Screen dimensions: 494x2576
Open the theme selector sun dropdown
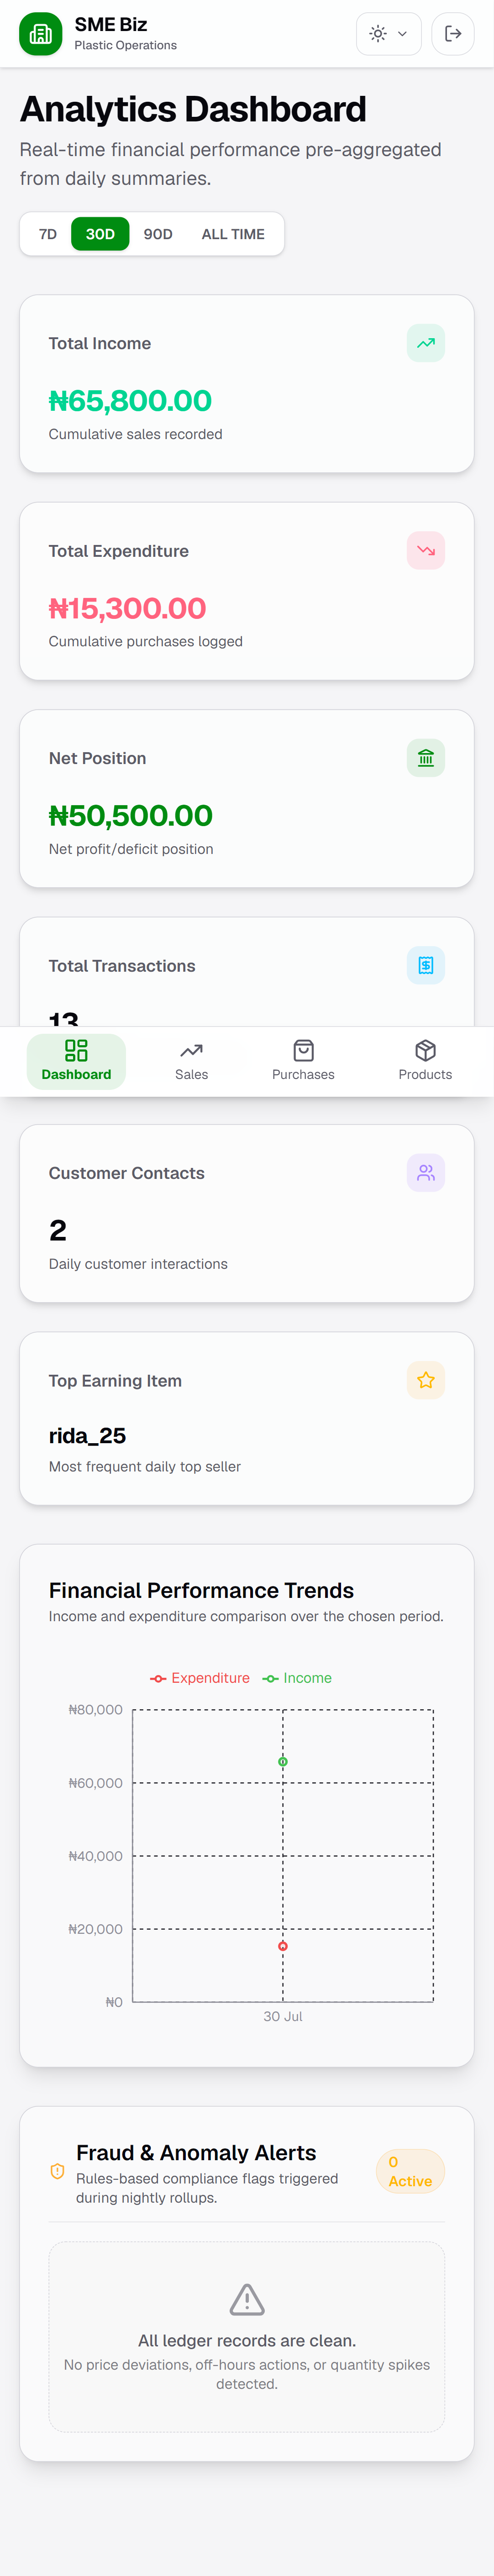389,34
